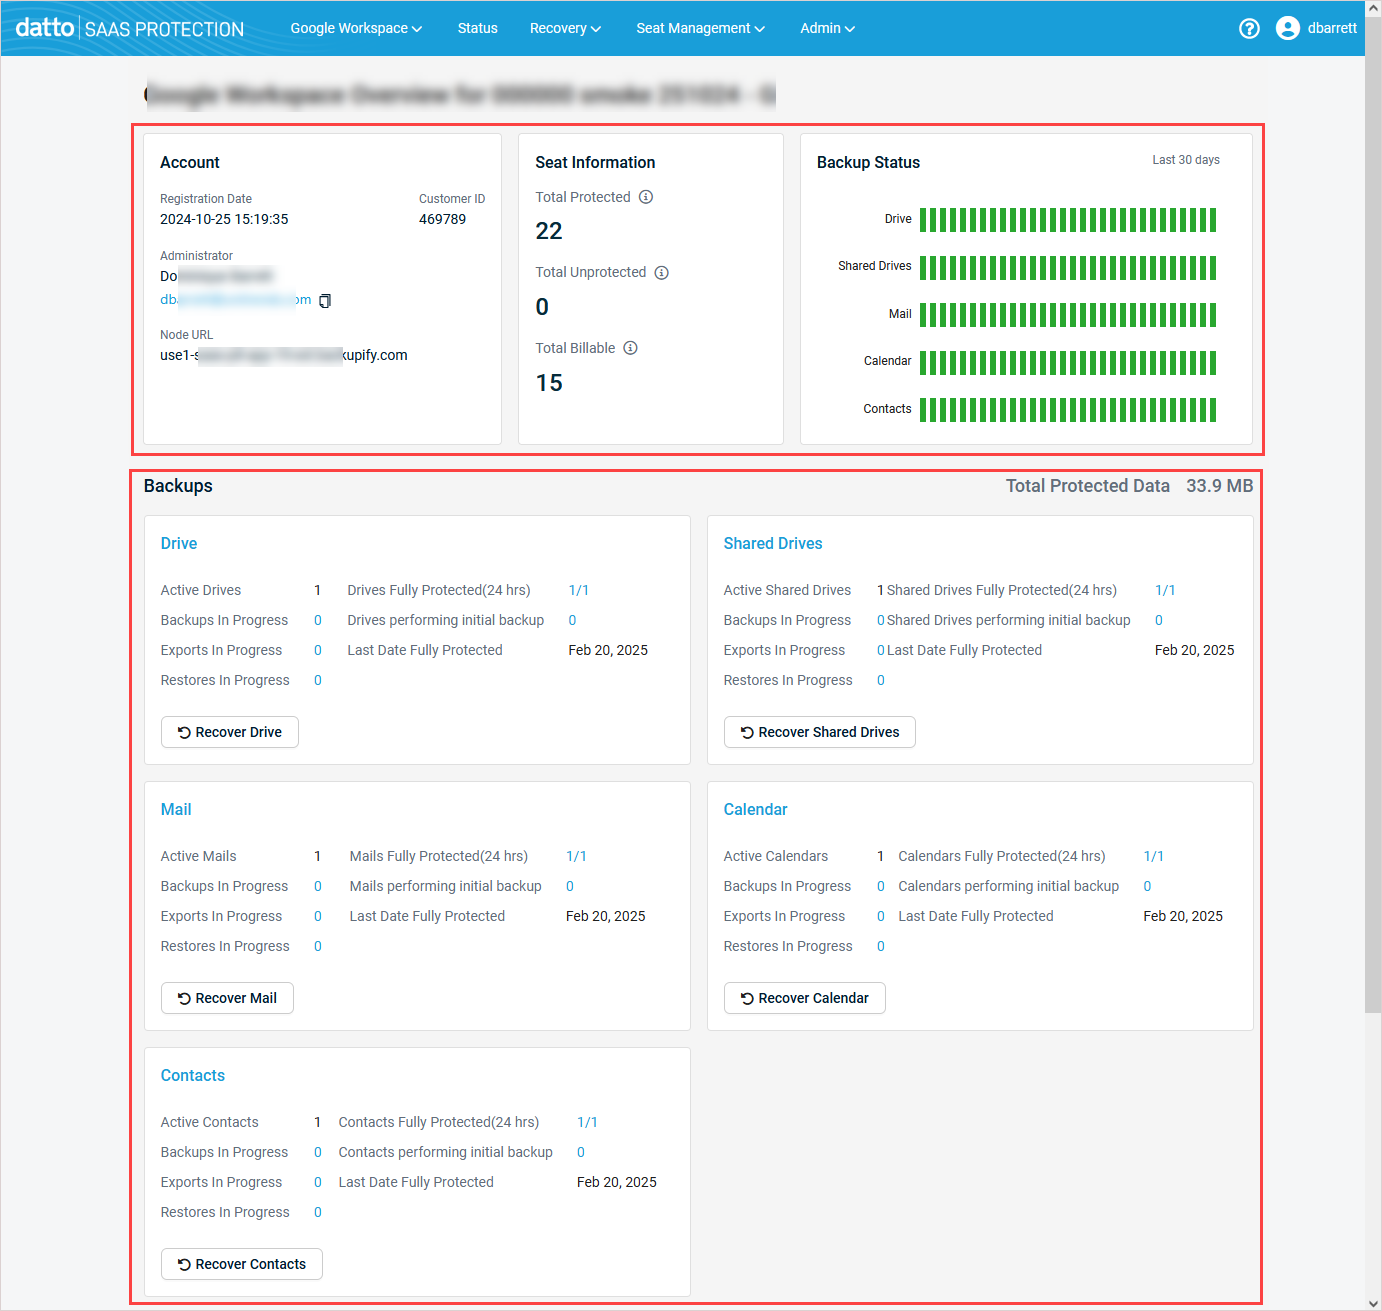Show info for Total Billable
This screenshot has width=1382, height=1311.
click(x=630, y=348)
